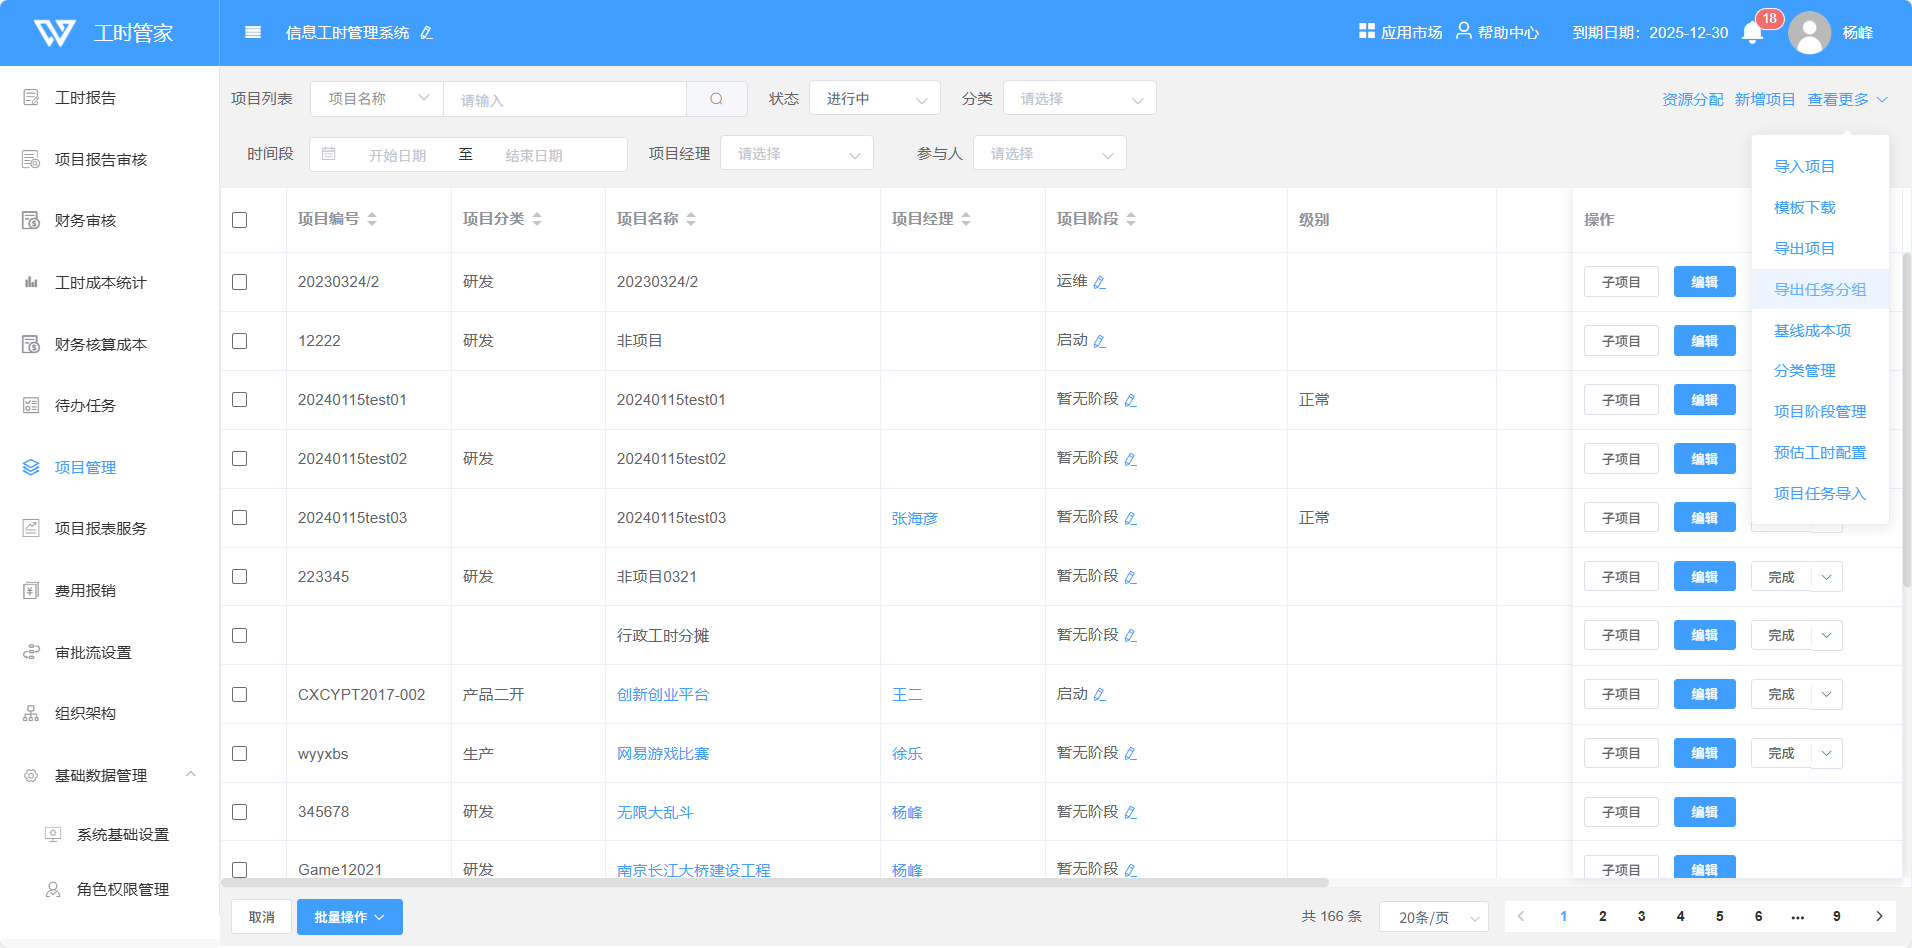The height and width of the screenshot is (948, 1912).
Task: Edit stage pencil icon for project 12222
Action: [1099, 341]
